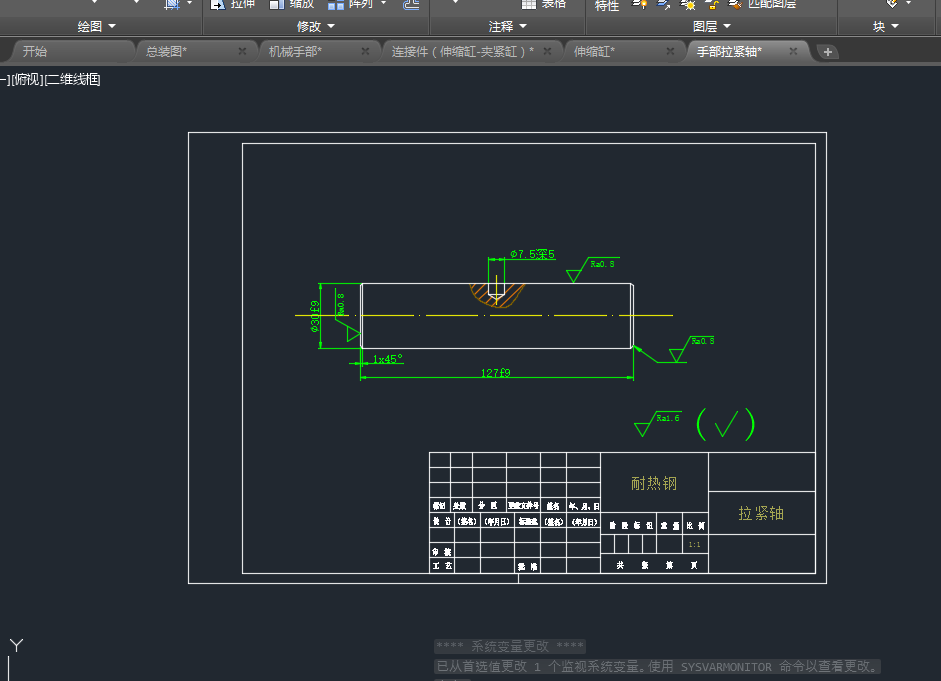Select the hatch pattern tool icon
941x681 pixels.
172,4
